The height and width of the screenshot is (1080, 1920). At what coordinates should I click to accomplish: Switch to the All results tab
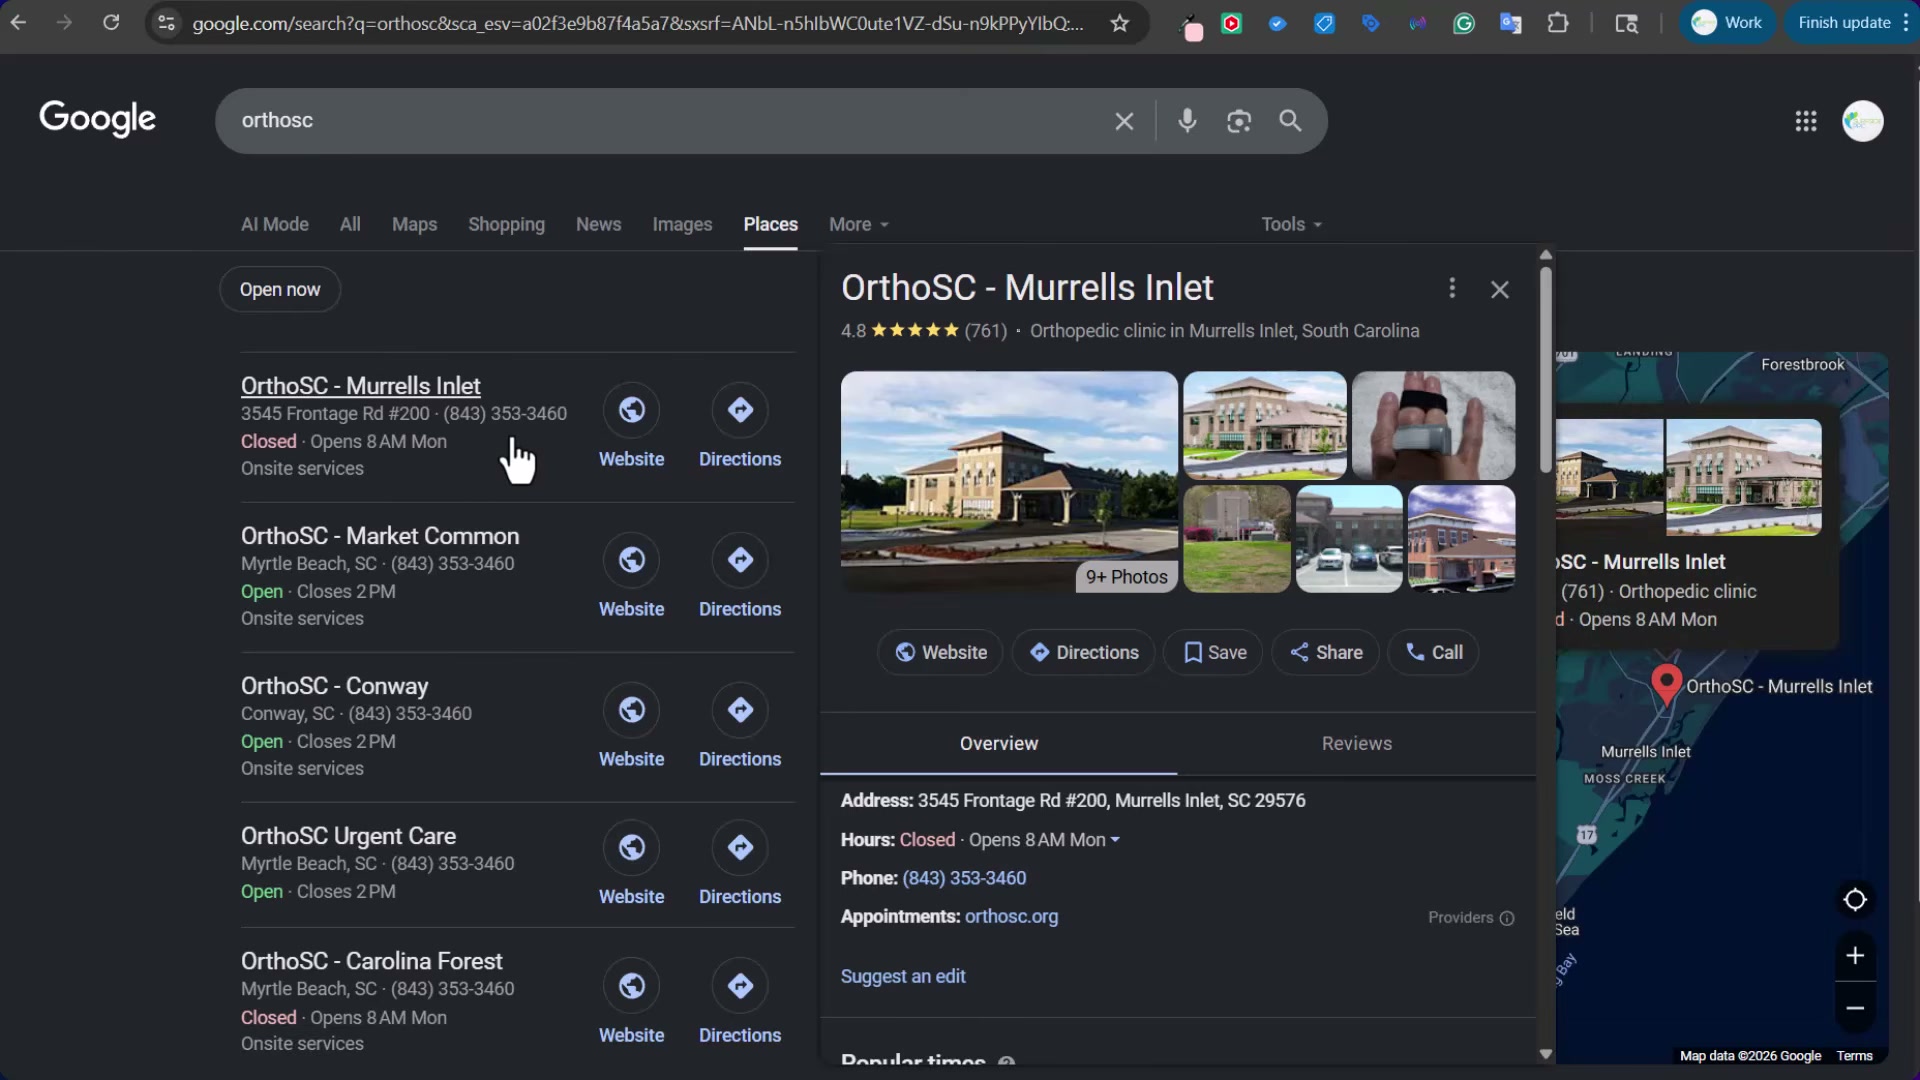click(x=350, y=225)
